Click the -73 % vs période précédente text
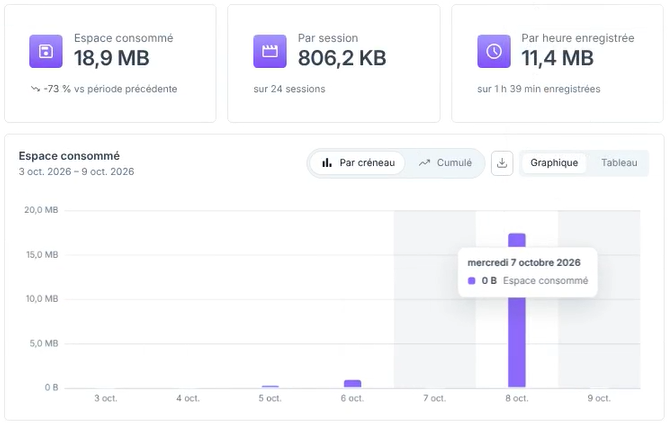The height and width of the screenshot is (423, 668). click(110, 89)
